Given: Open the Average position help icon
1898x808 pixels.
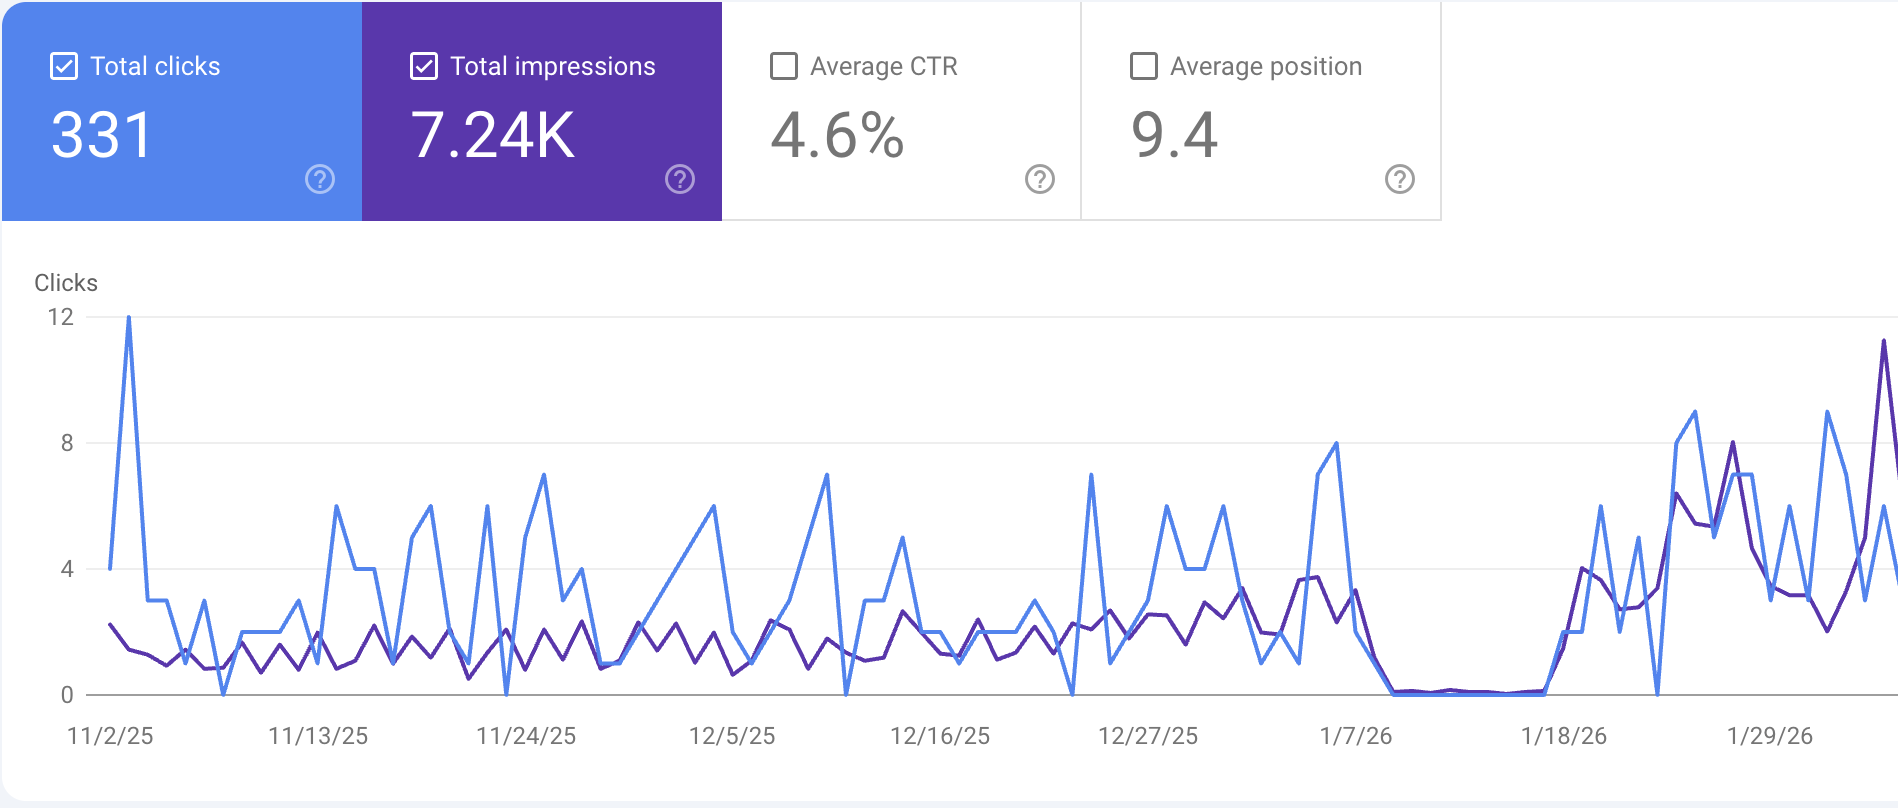Looking at the screenshot, I should [x=1400, y=179].
